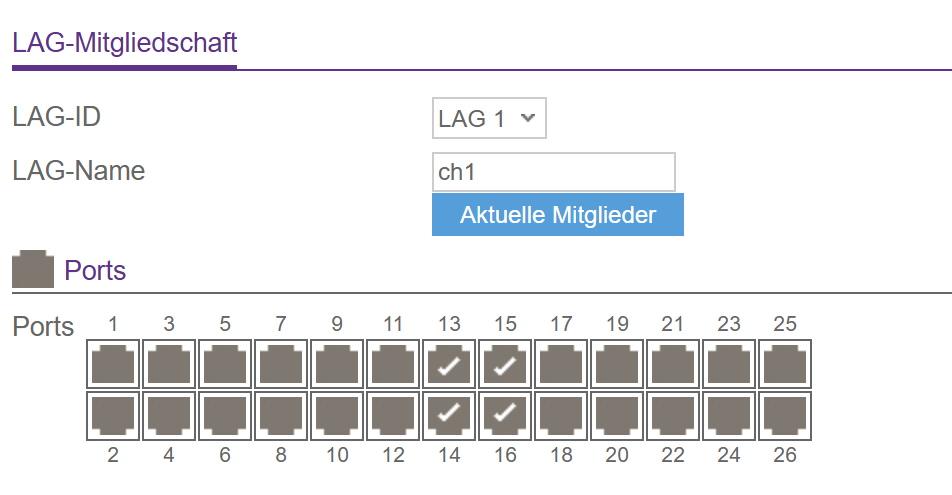This screenshot has height=495, width=952.
Task: Add port 12 to the LAG
Action: (x=393, y=415)
